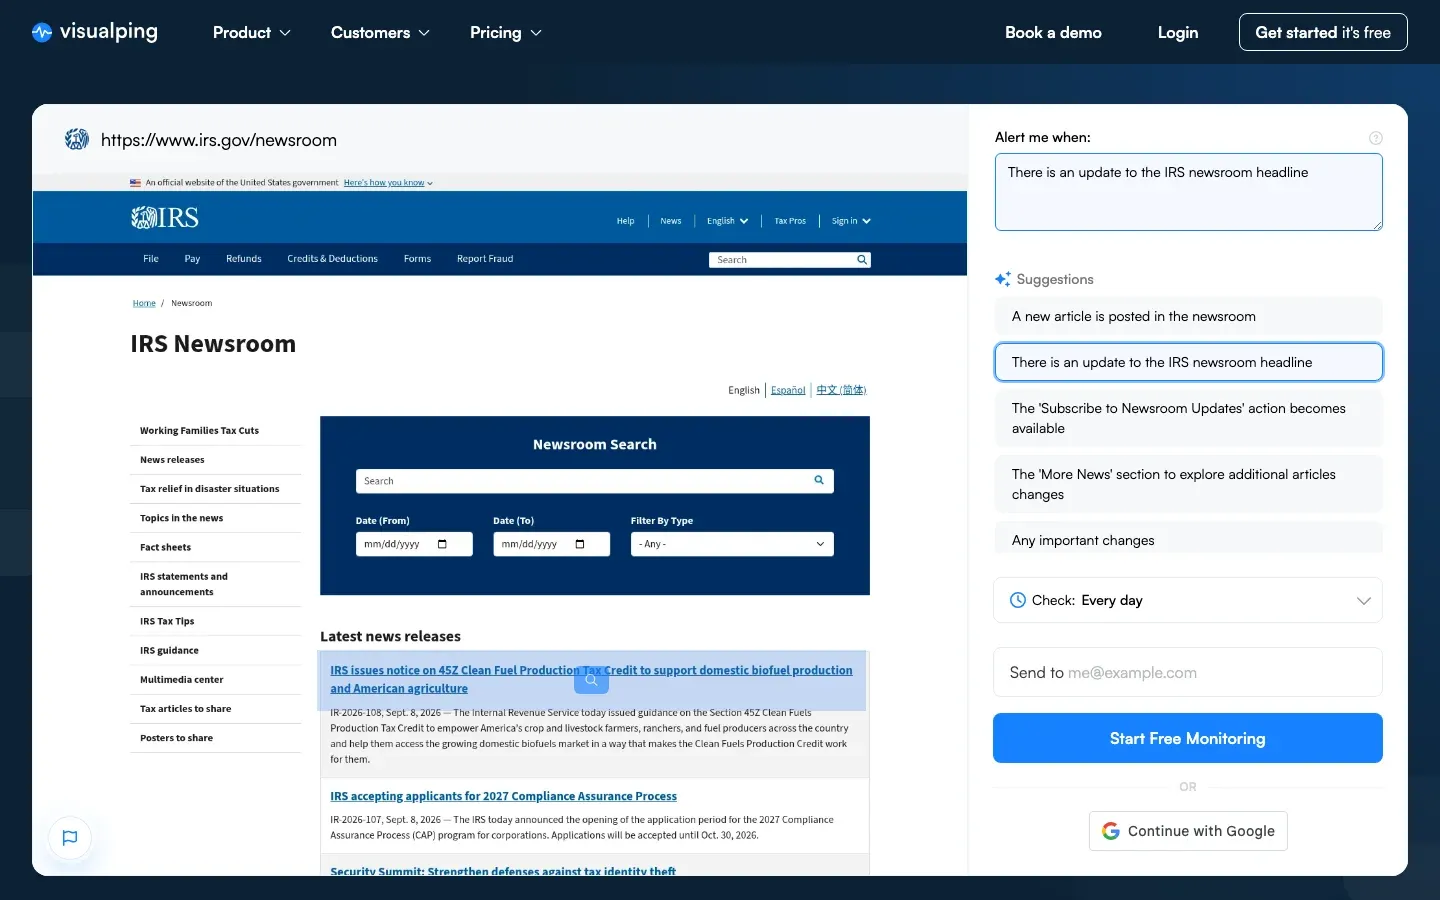Pick the 'More News' section suggestion

click(1188, 484)
